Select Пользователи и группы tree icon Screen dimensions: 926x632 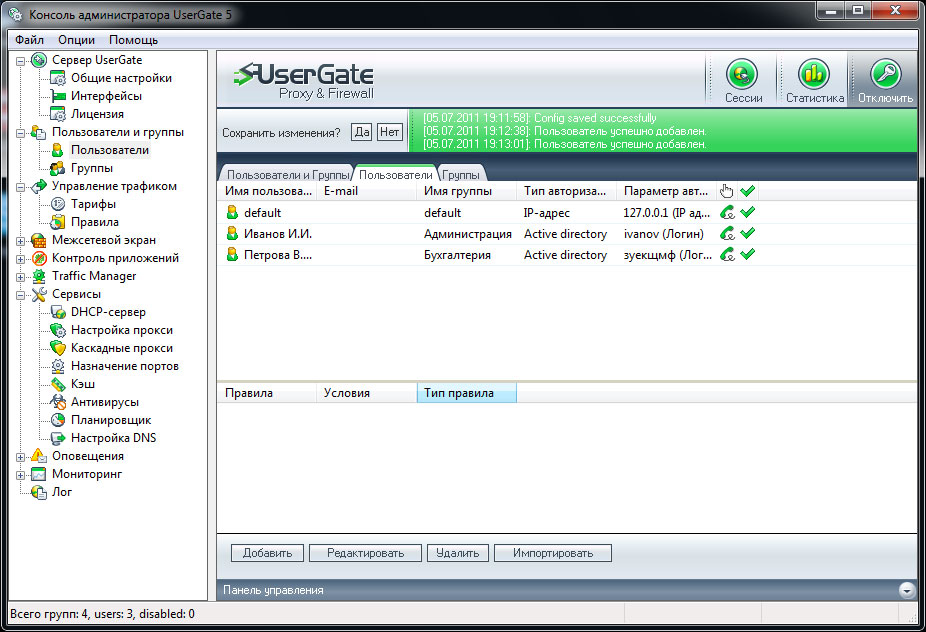pos(39,132)
